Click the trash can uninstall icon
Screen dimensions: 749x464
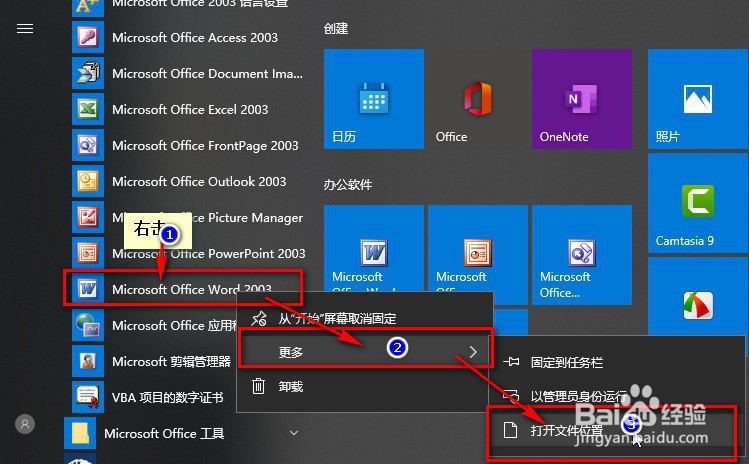coord(258,386)
